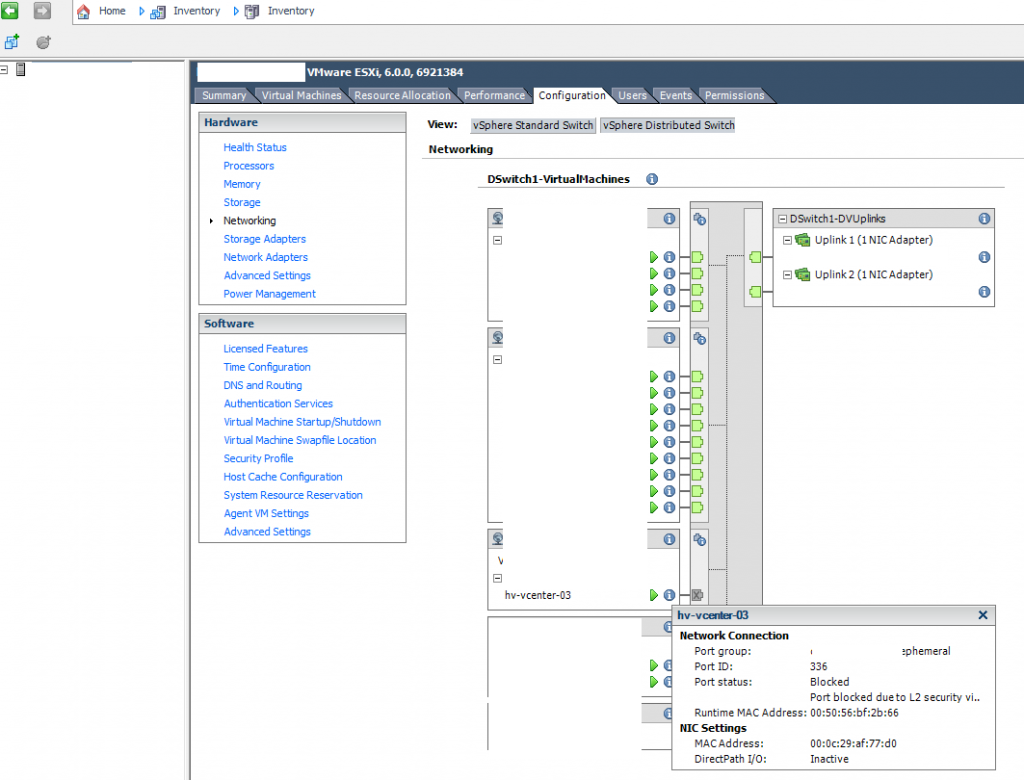Close the hv-vcenter-03 details popup
Image resolution: width=1024 pixels, height=780 pixels.
(x=983, y=615)
